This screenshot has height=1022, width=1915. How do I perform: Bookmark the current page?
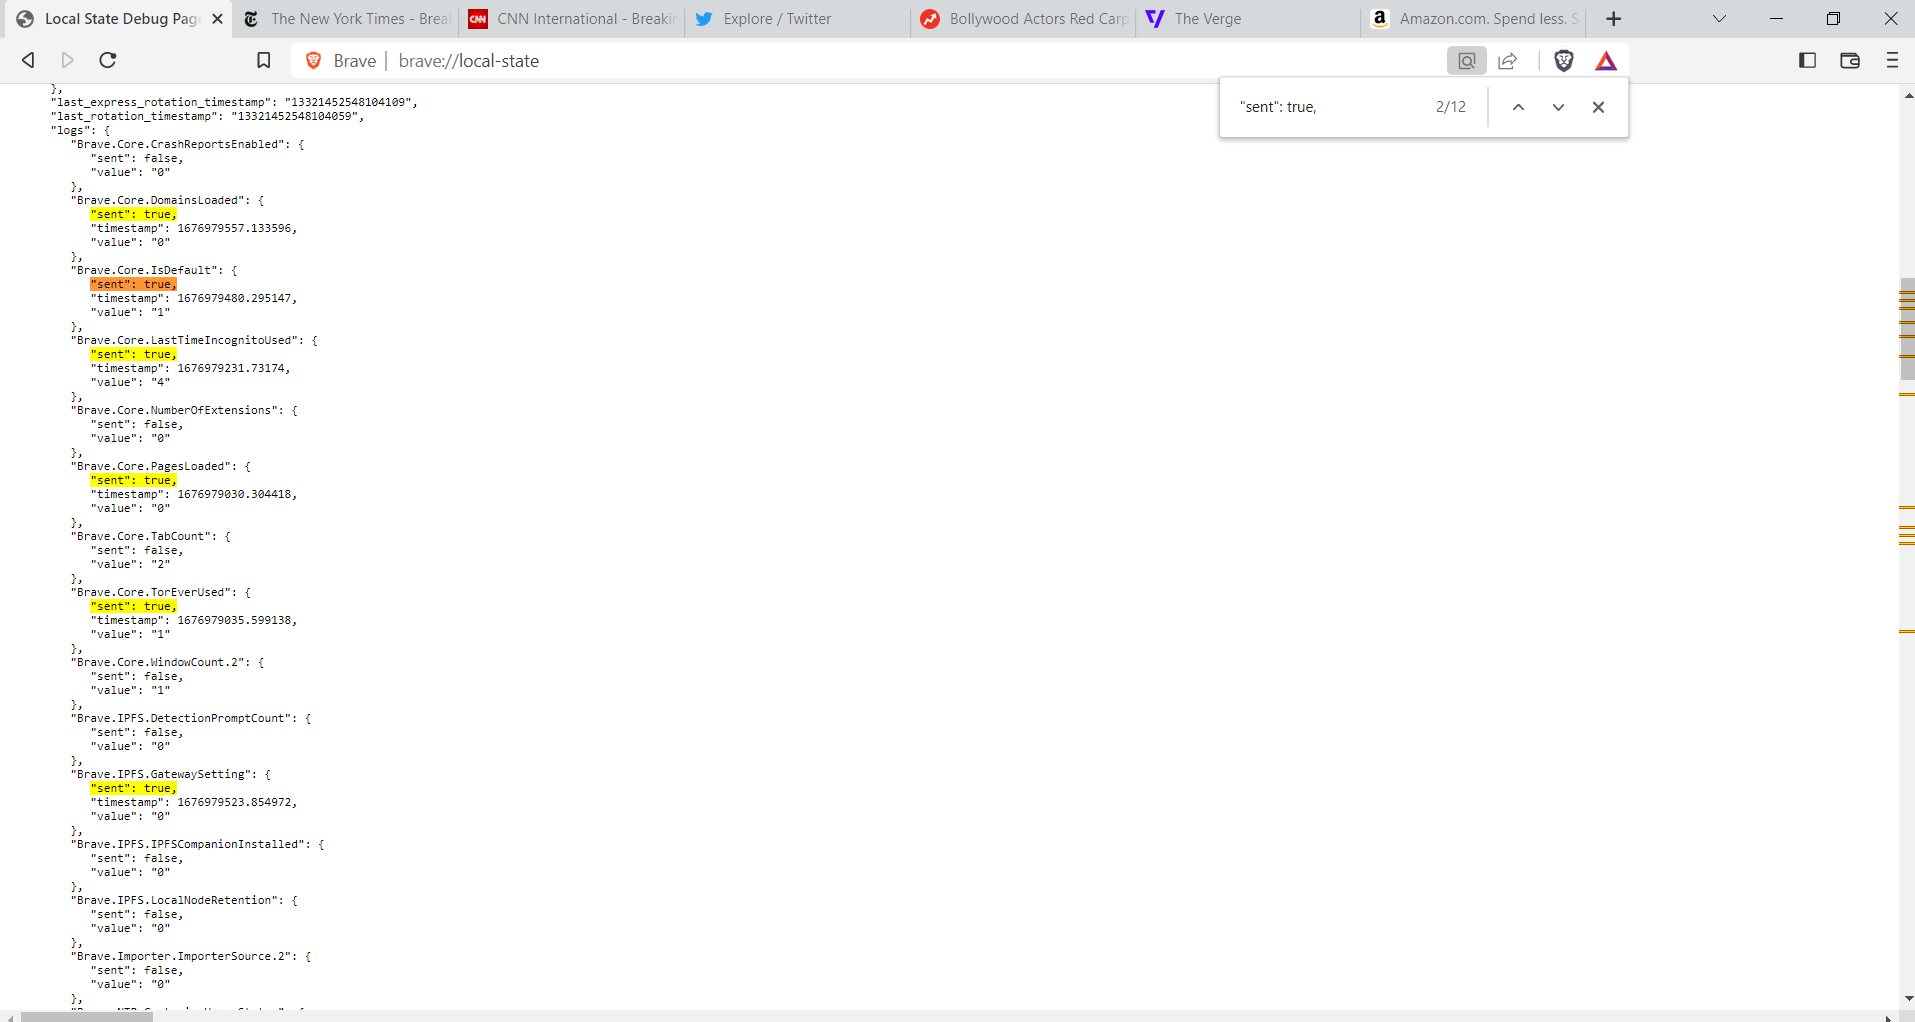(263, 60)
